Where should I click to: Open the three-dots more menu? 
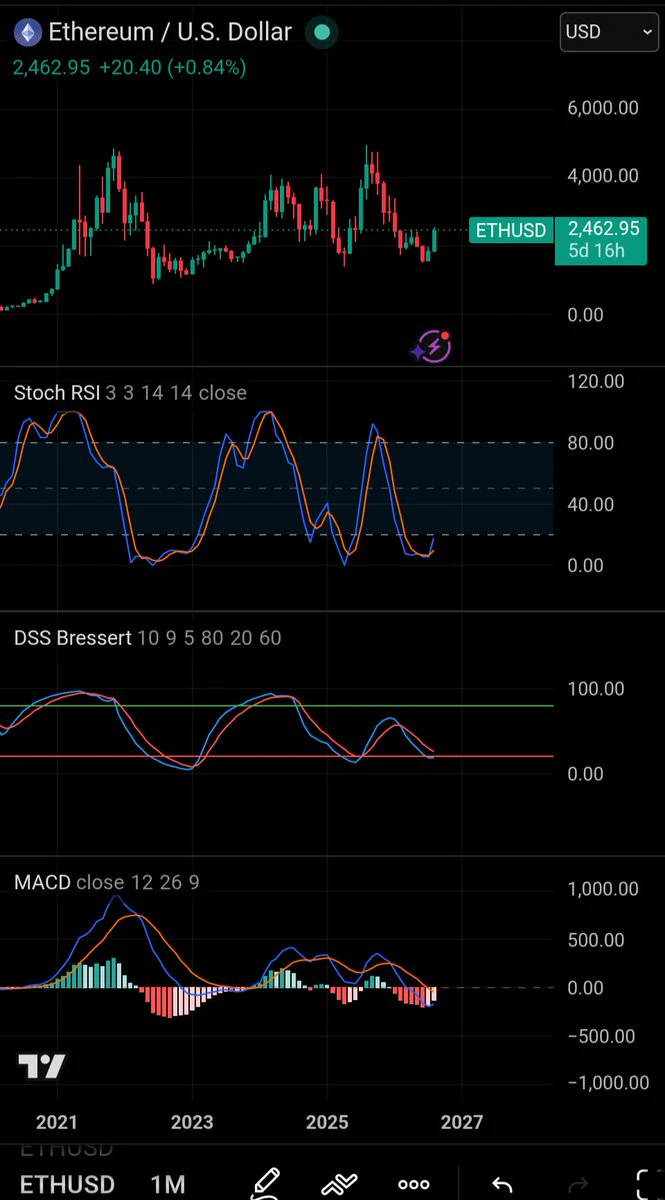tap(414, 1185)
